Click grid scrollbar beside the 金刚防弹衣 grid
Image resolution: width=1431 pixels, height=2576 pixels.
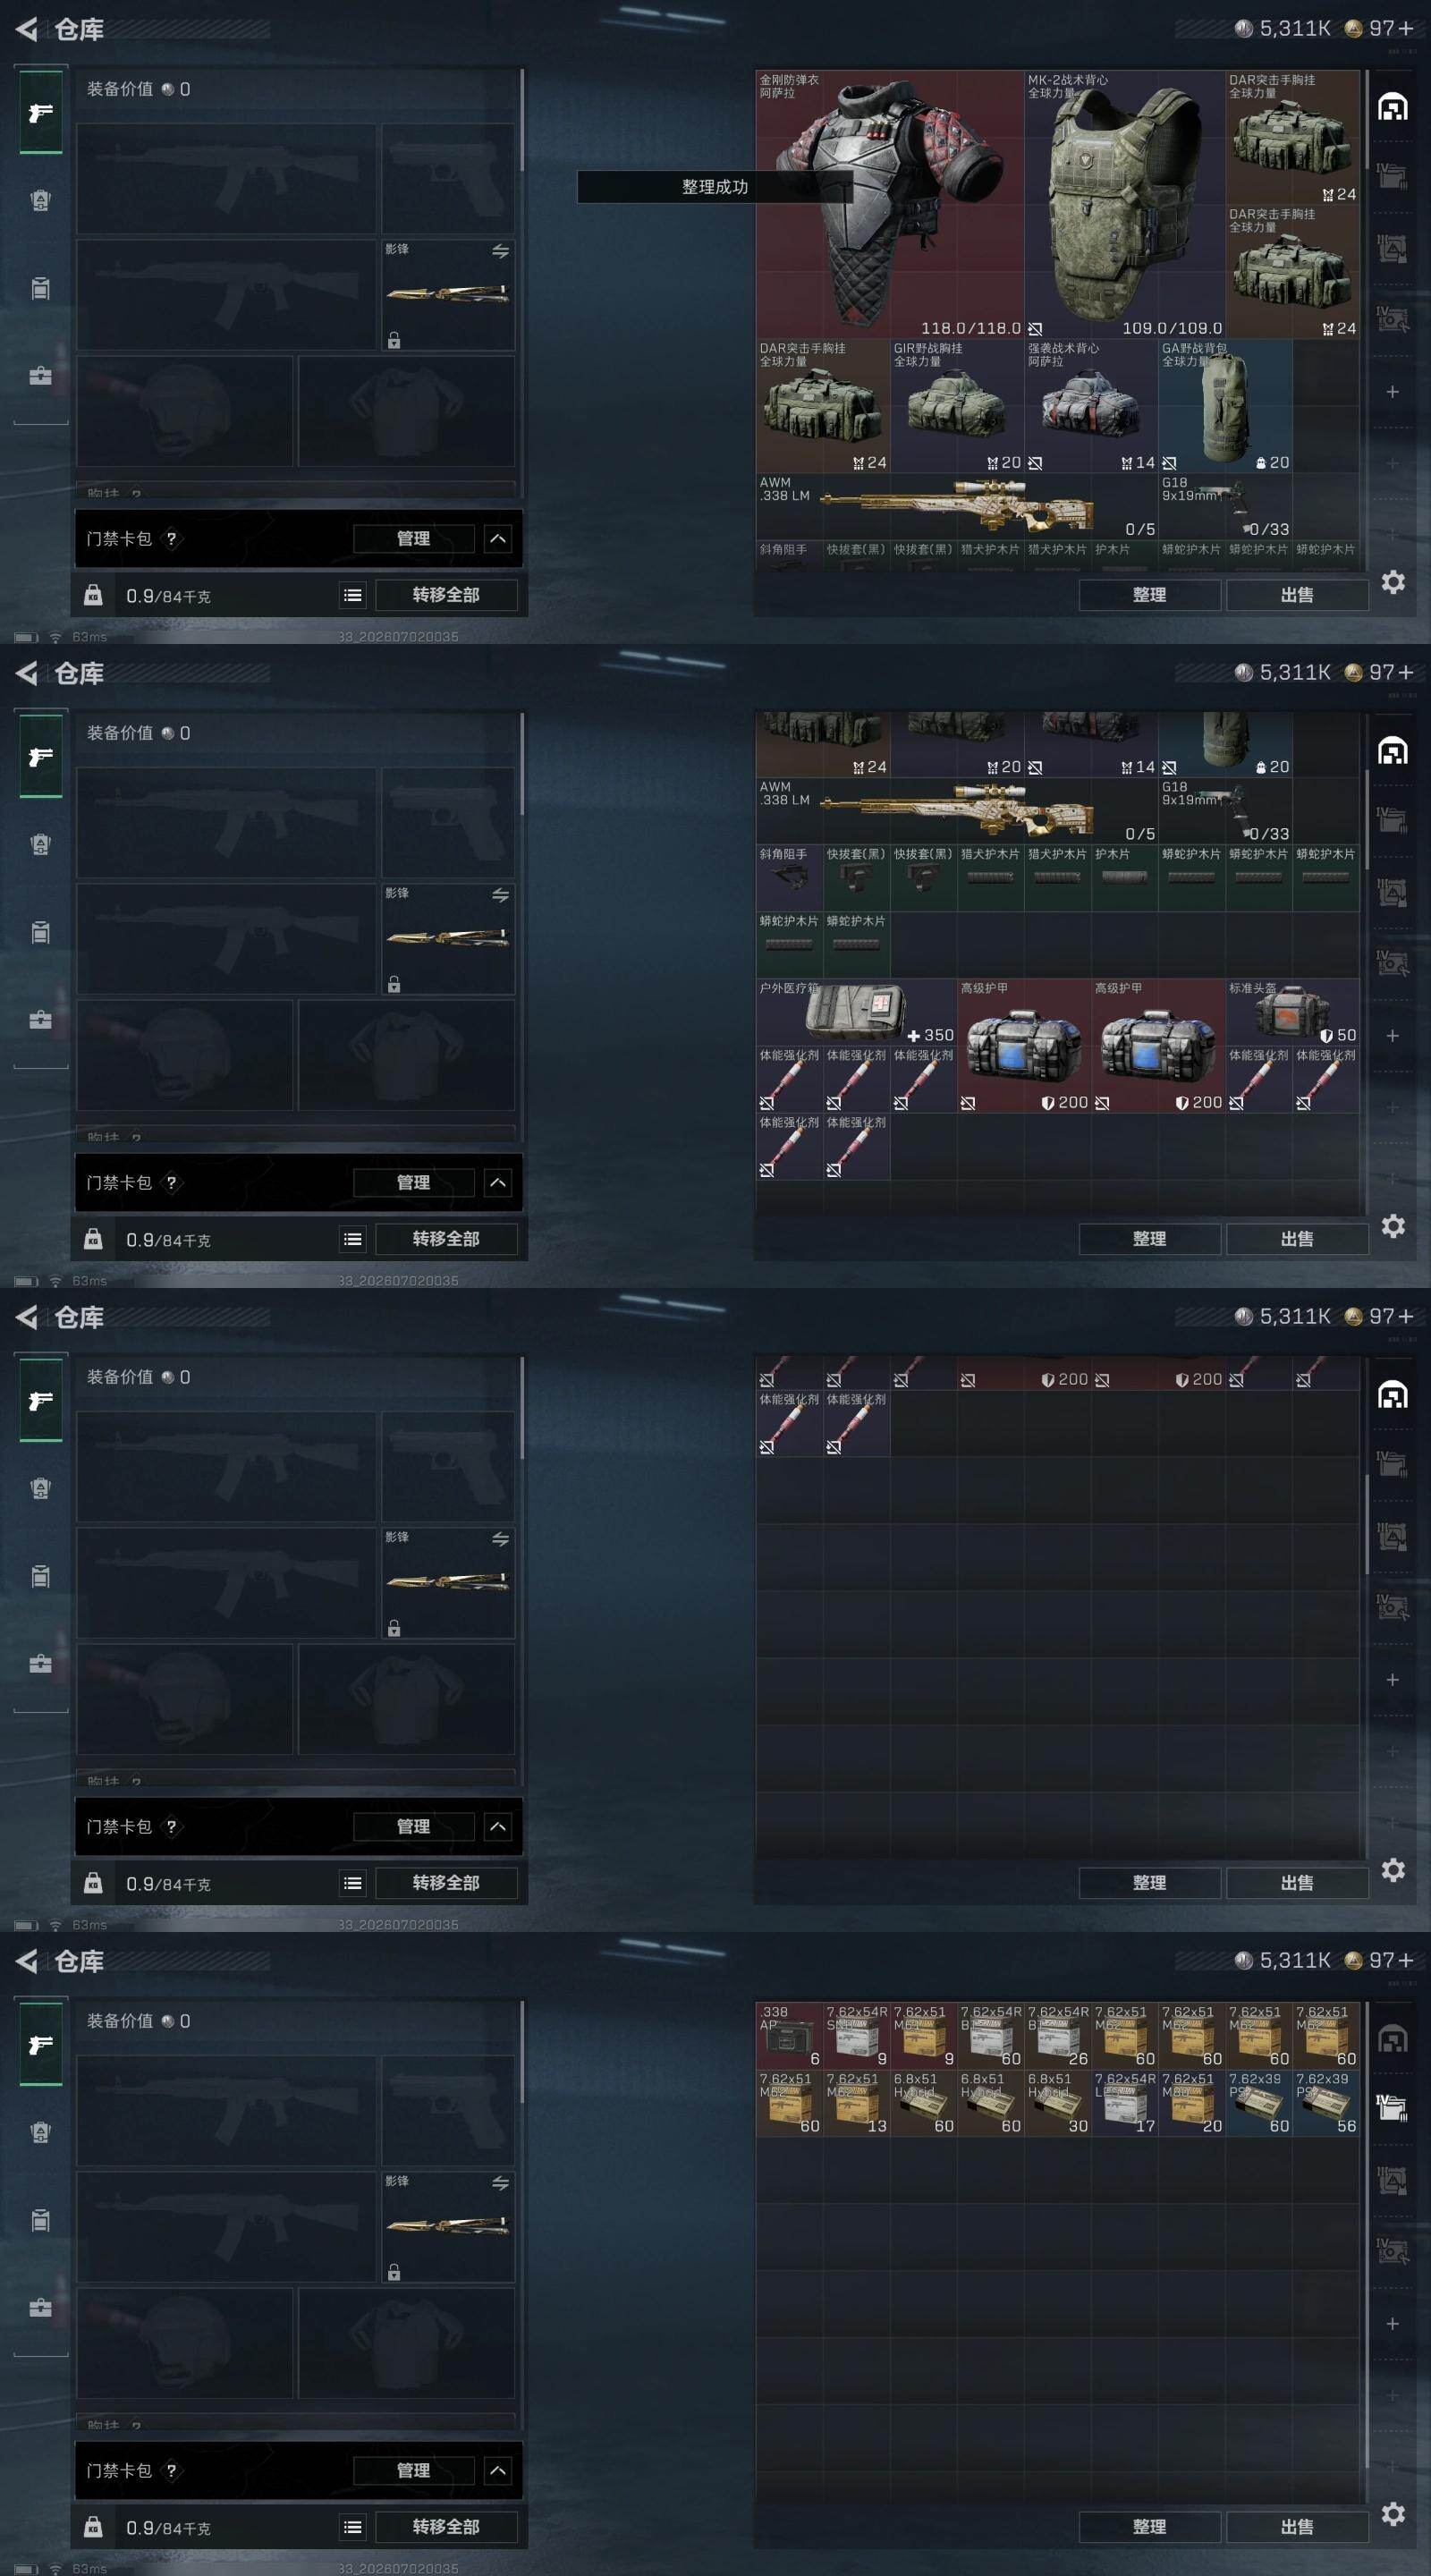(x=1366, y=120)
